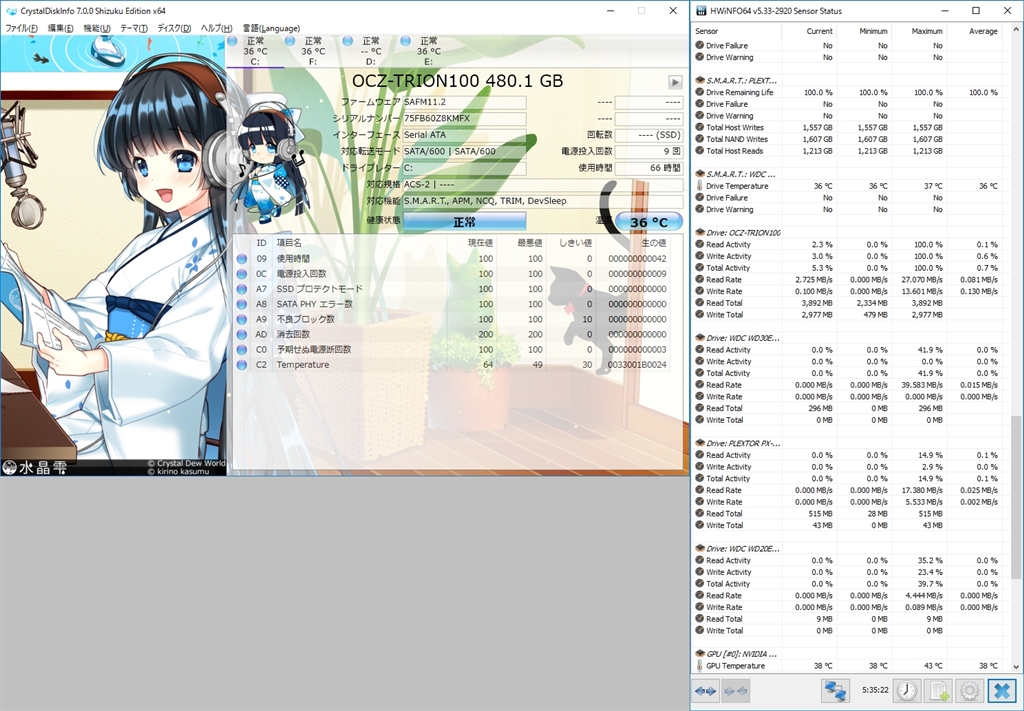Click the power-on count field showing 9 回
This screenshot has width=1024, height=711.
(x=648, y=151)
